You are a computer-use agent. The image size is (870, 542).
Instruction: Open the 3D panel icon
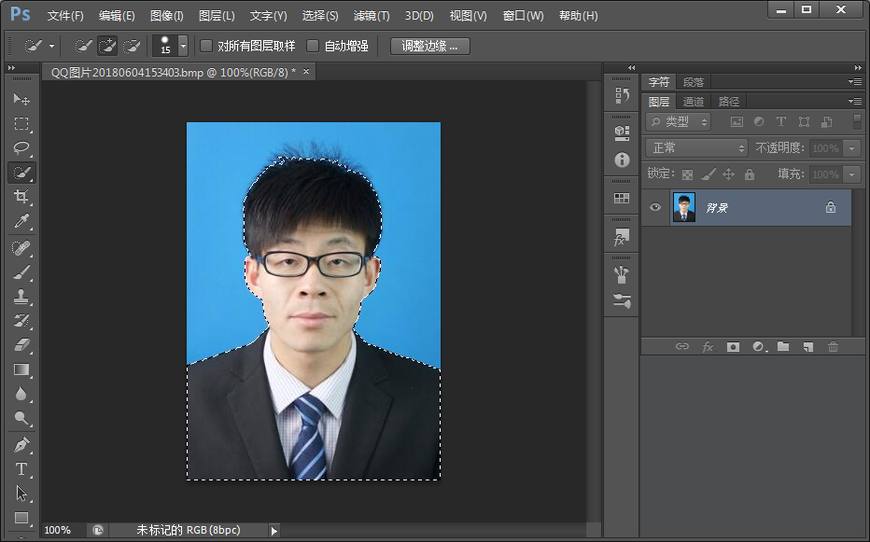pos(621,133)
